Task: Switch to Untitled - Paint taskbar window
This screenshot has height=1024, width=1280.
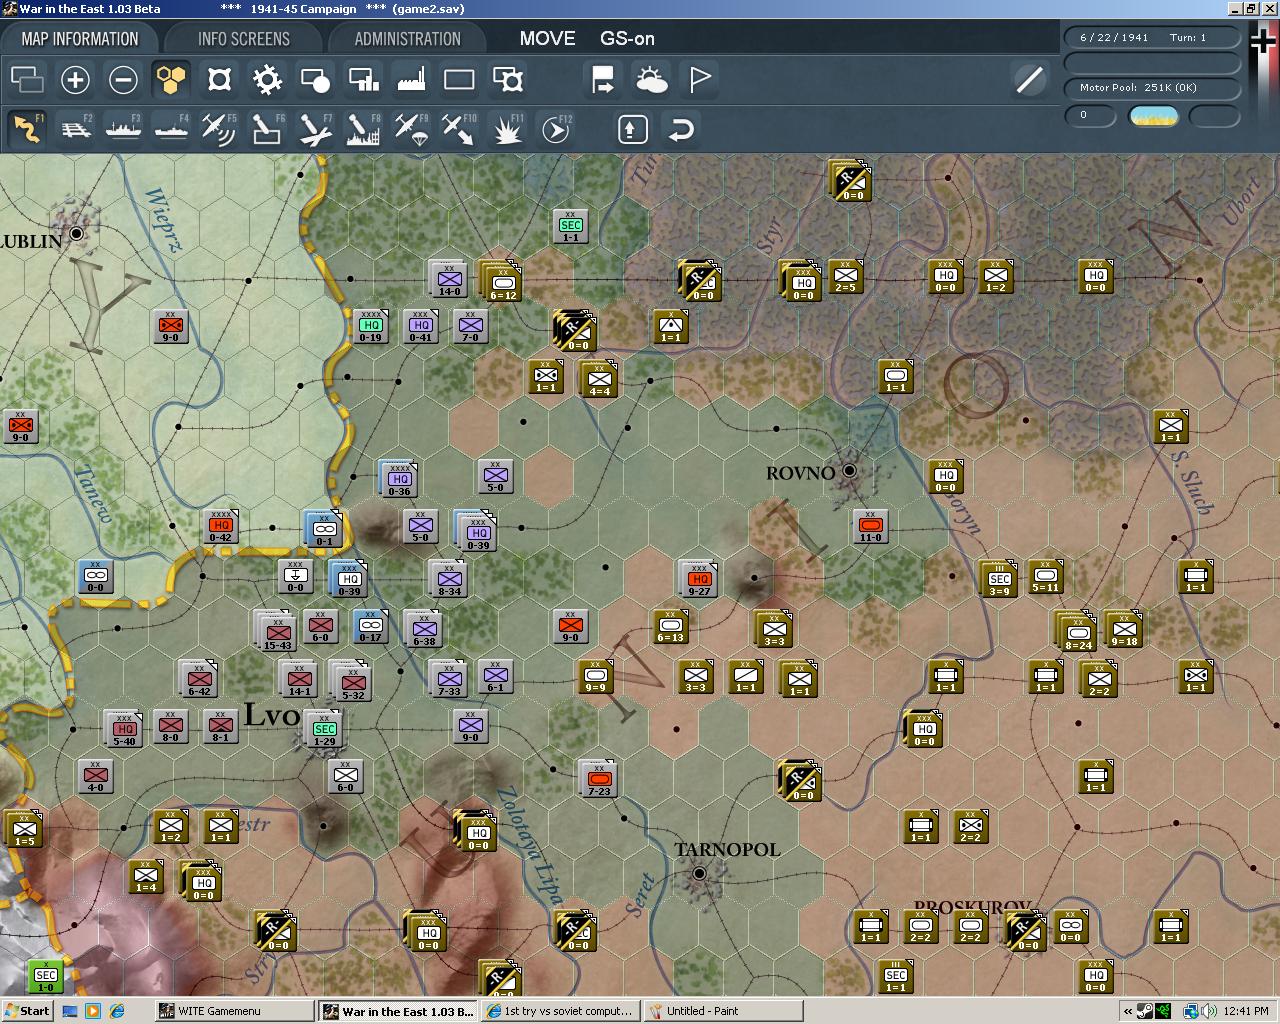Action: tap(723, 1011)
